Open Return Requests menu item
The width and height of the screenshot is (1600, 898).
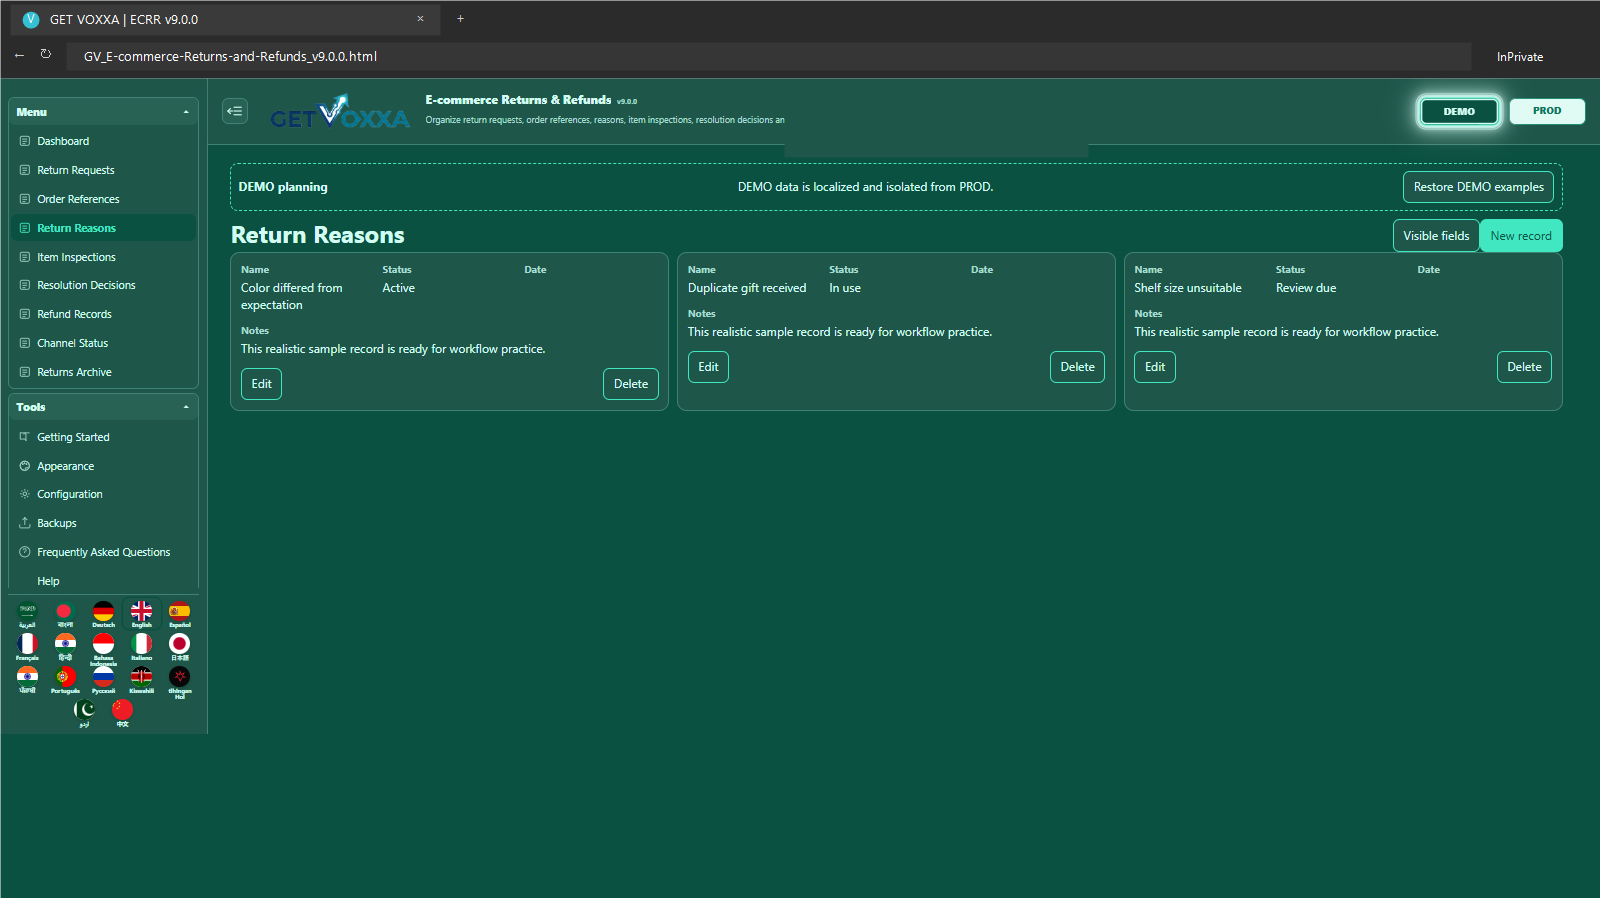pos(103,170)
